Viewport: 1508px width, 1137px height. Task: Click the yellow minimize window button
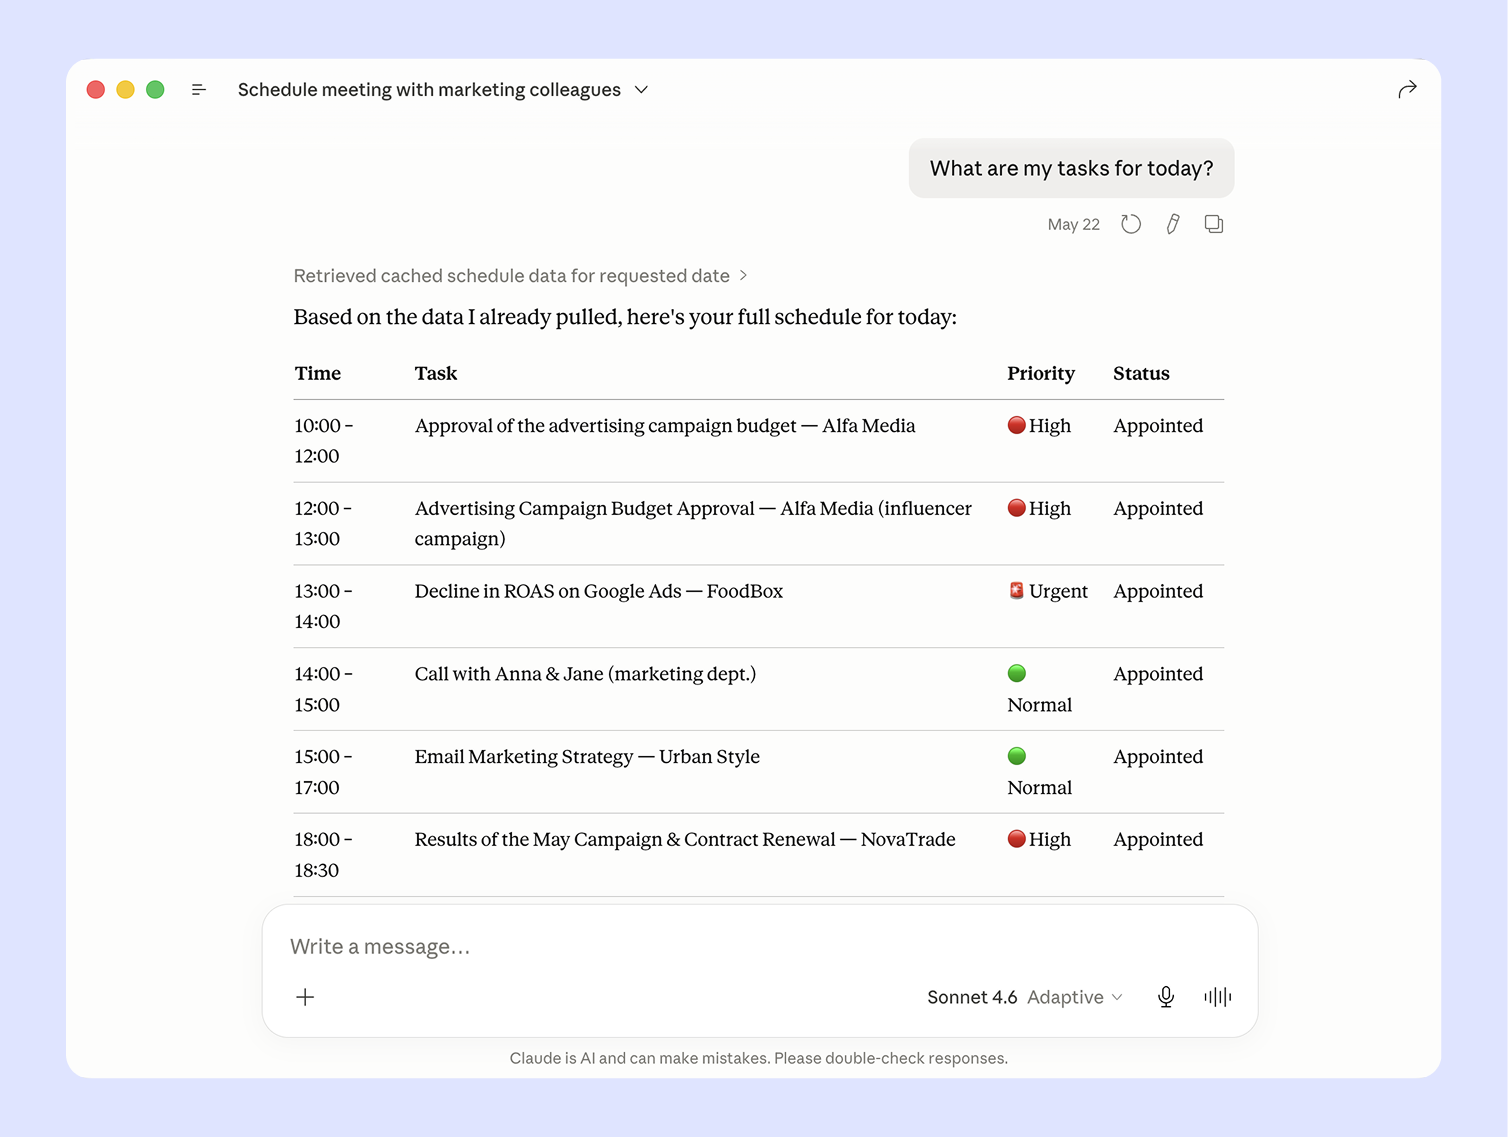(126, 90)
